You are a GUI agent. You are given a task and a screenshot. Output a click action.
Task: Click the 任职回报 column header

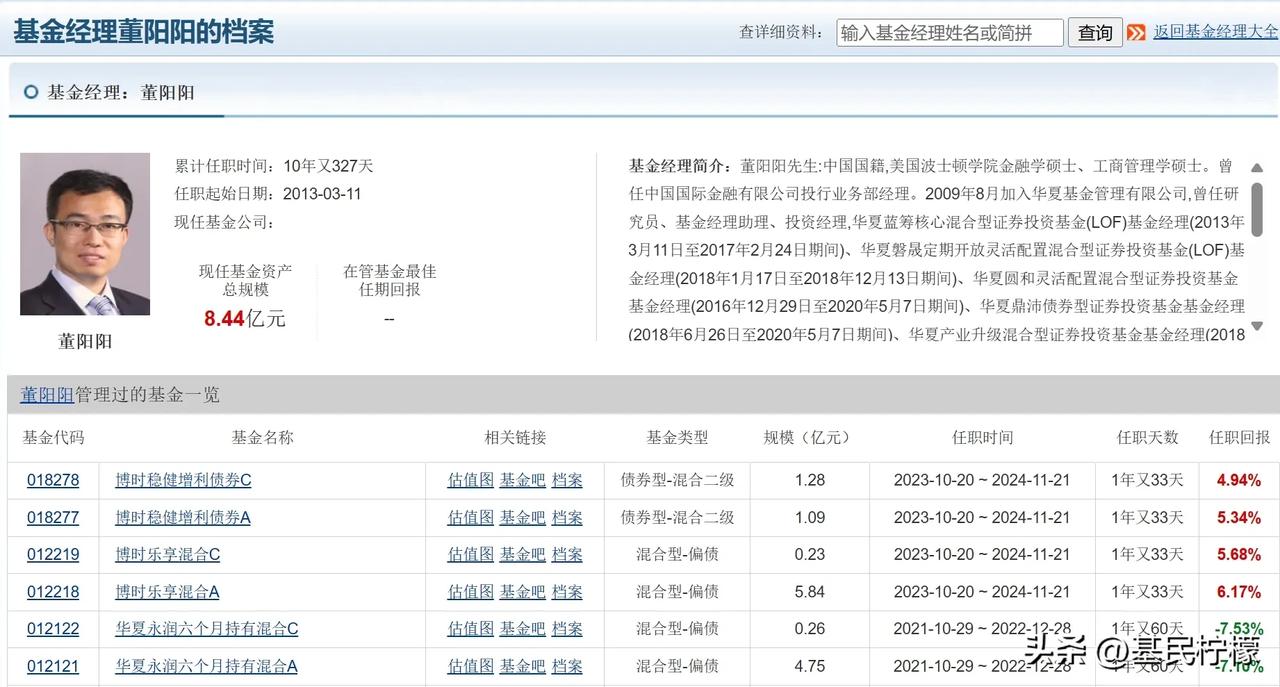tap(1239, 438)
